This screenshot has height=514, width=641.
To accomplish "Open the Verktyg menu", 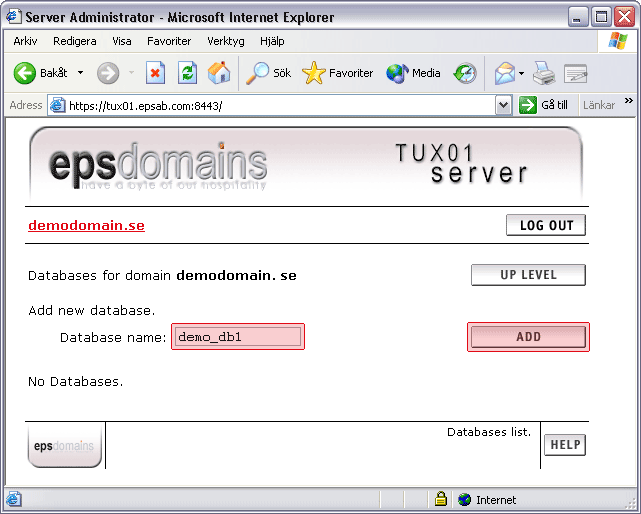I will (x=225, y=41).
